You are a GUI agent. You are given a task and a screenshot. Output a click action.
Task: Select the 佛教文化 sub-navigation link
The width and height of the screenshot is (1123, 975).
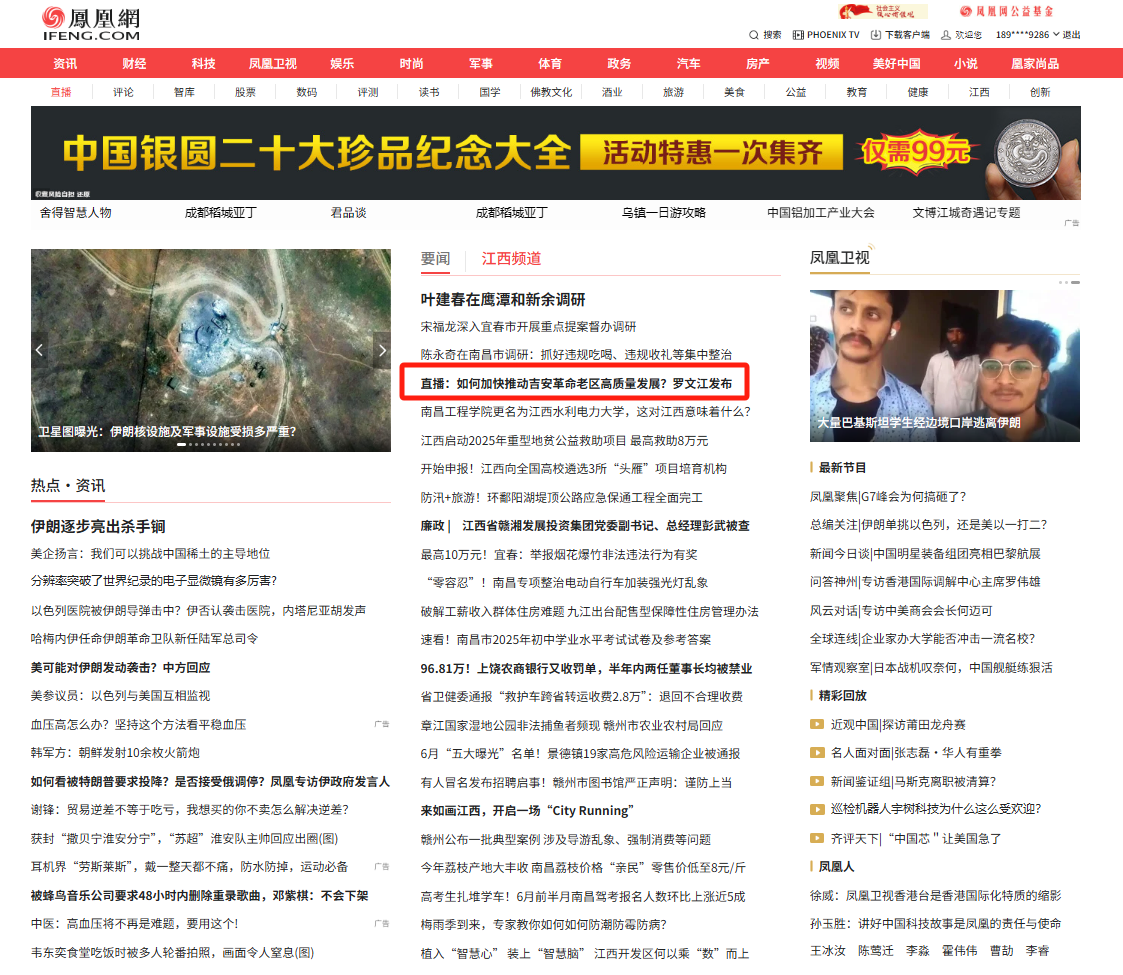coord(551,92)
